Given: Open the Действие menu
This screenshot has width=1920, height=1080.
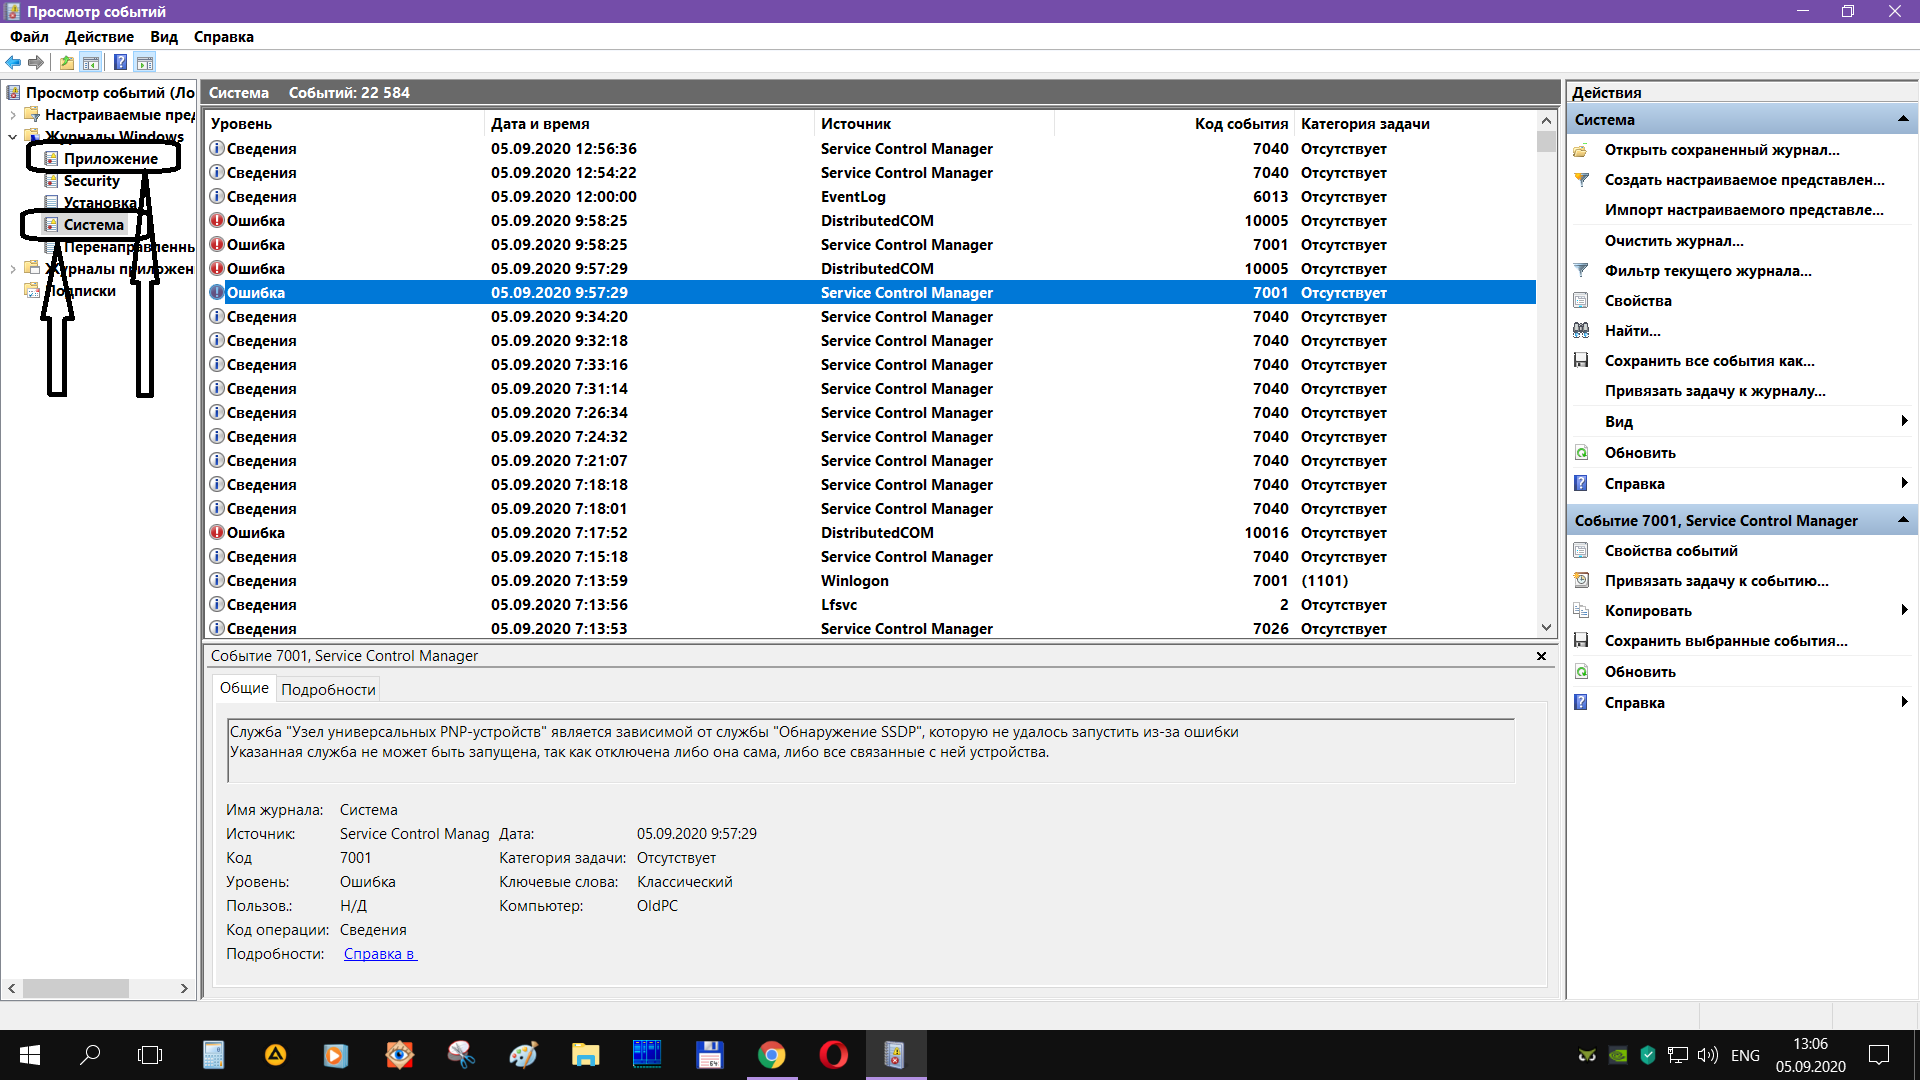Looking at the screenshot, I should [99, 37].
